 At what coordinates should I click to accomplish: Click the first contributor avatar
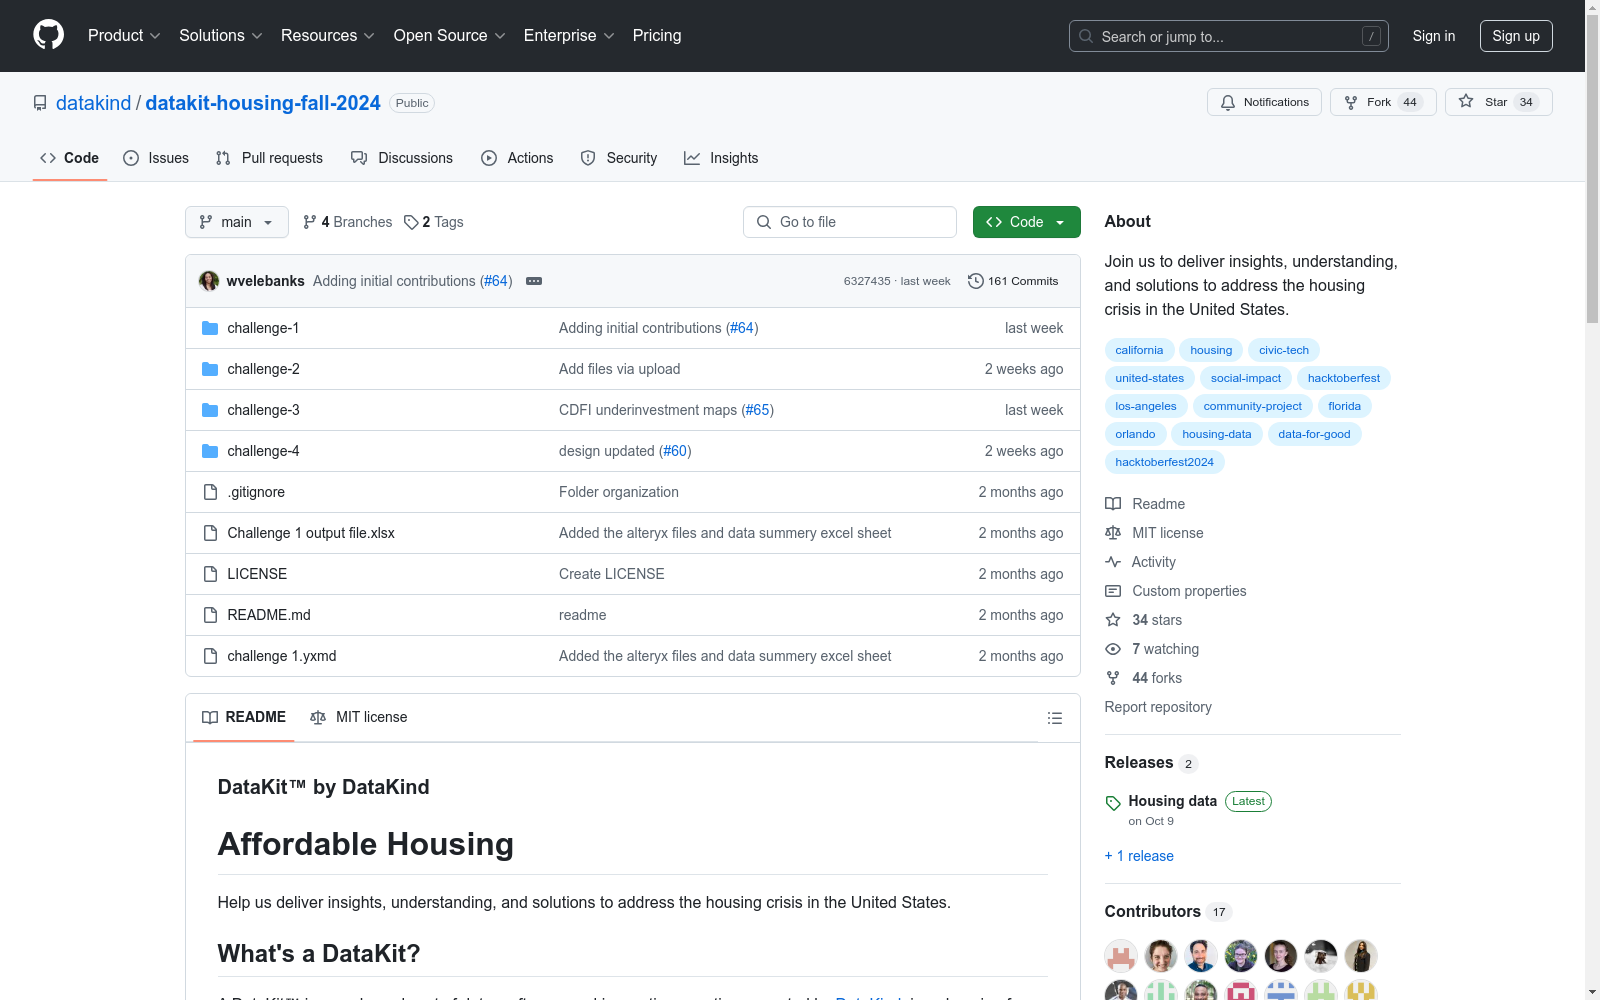pos(1121,956)
